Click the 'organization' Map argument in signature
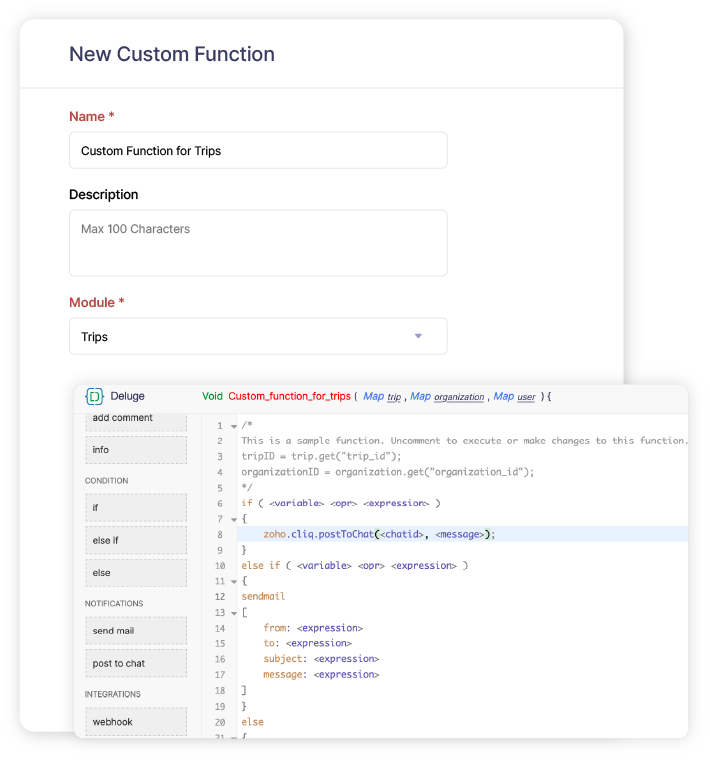Image resolution: width=710 pixels, height=760 pixels. tap(459, 397)
